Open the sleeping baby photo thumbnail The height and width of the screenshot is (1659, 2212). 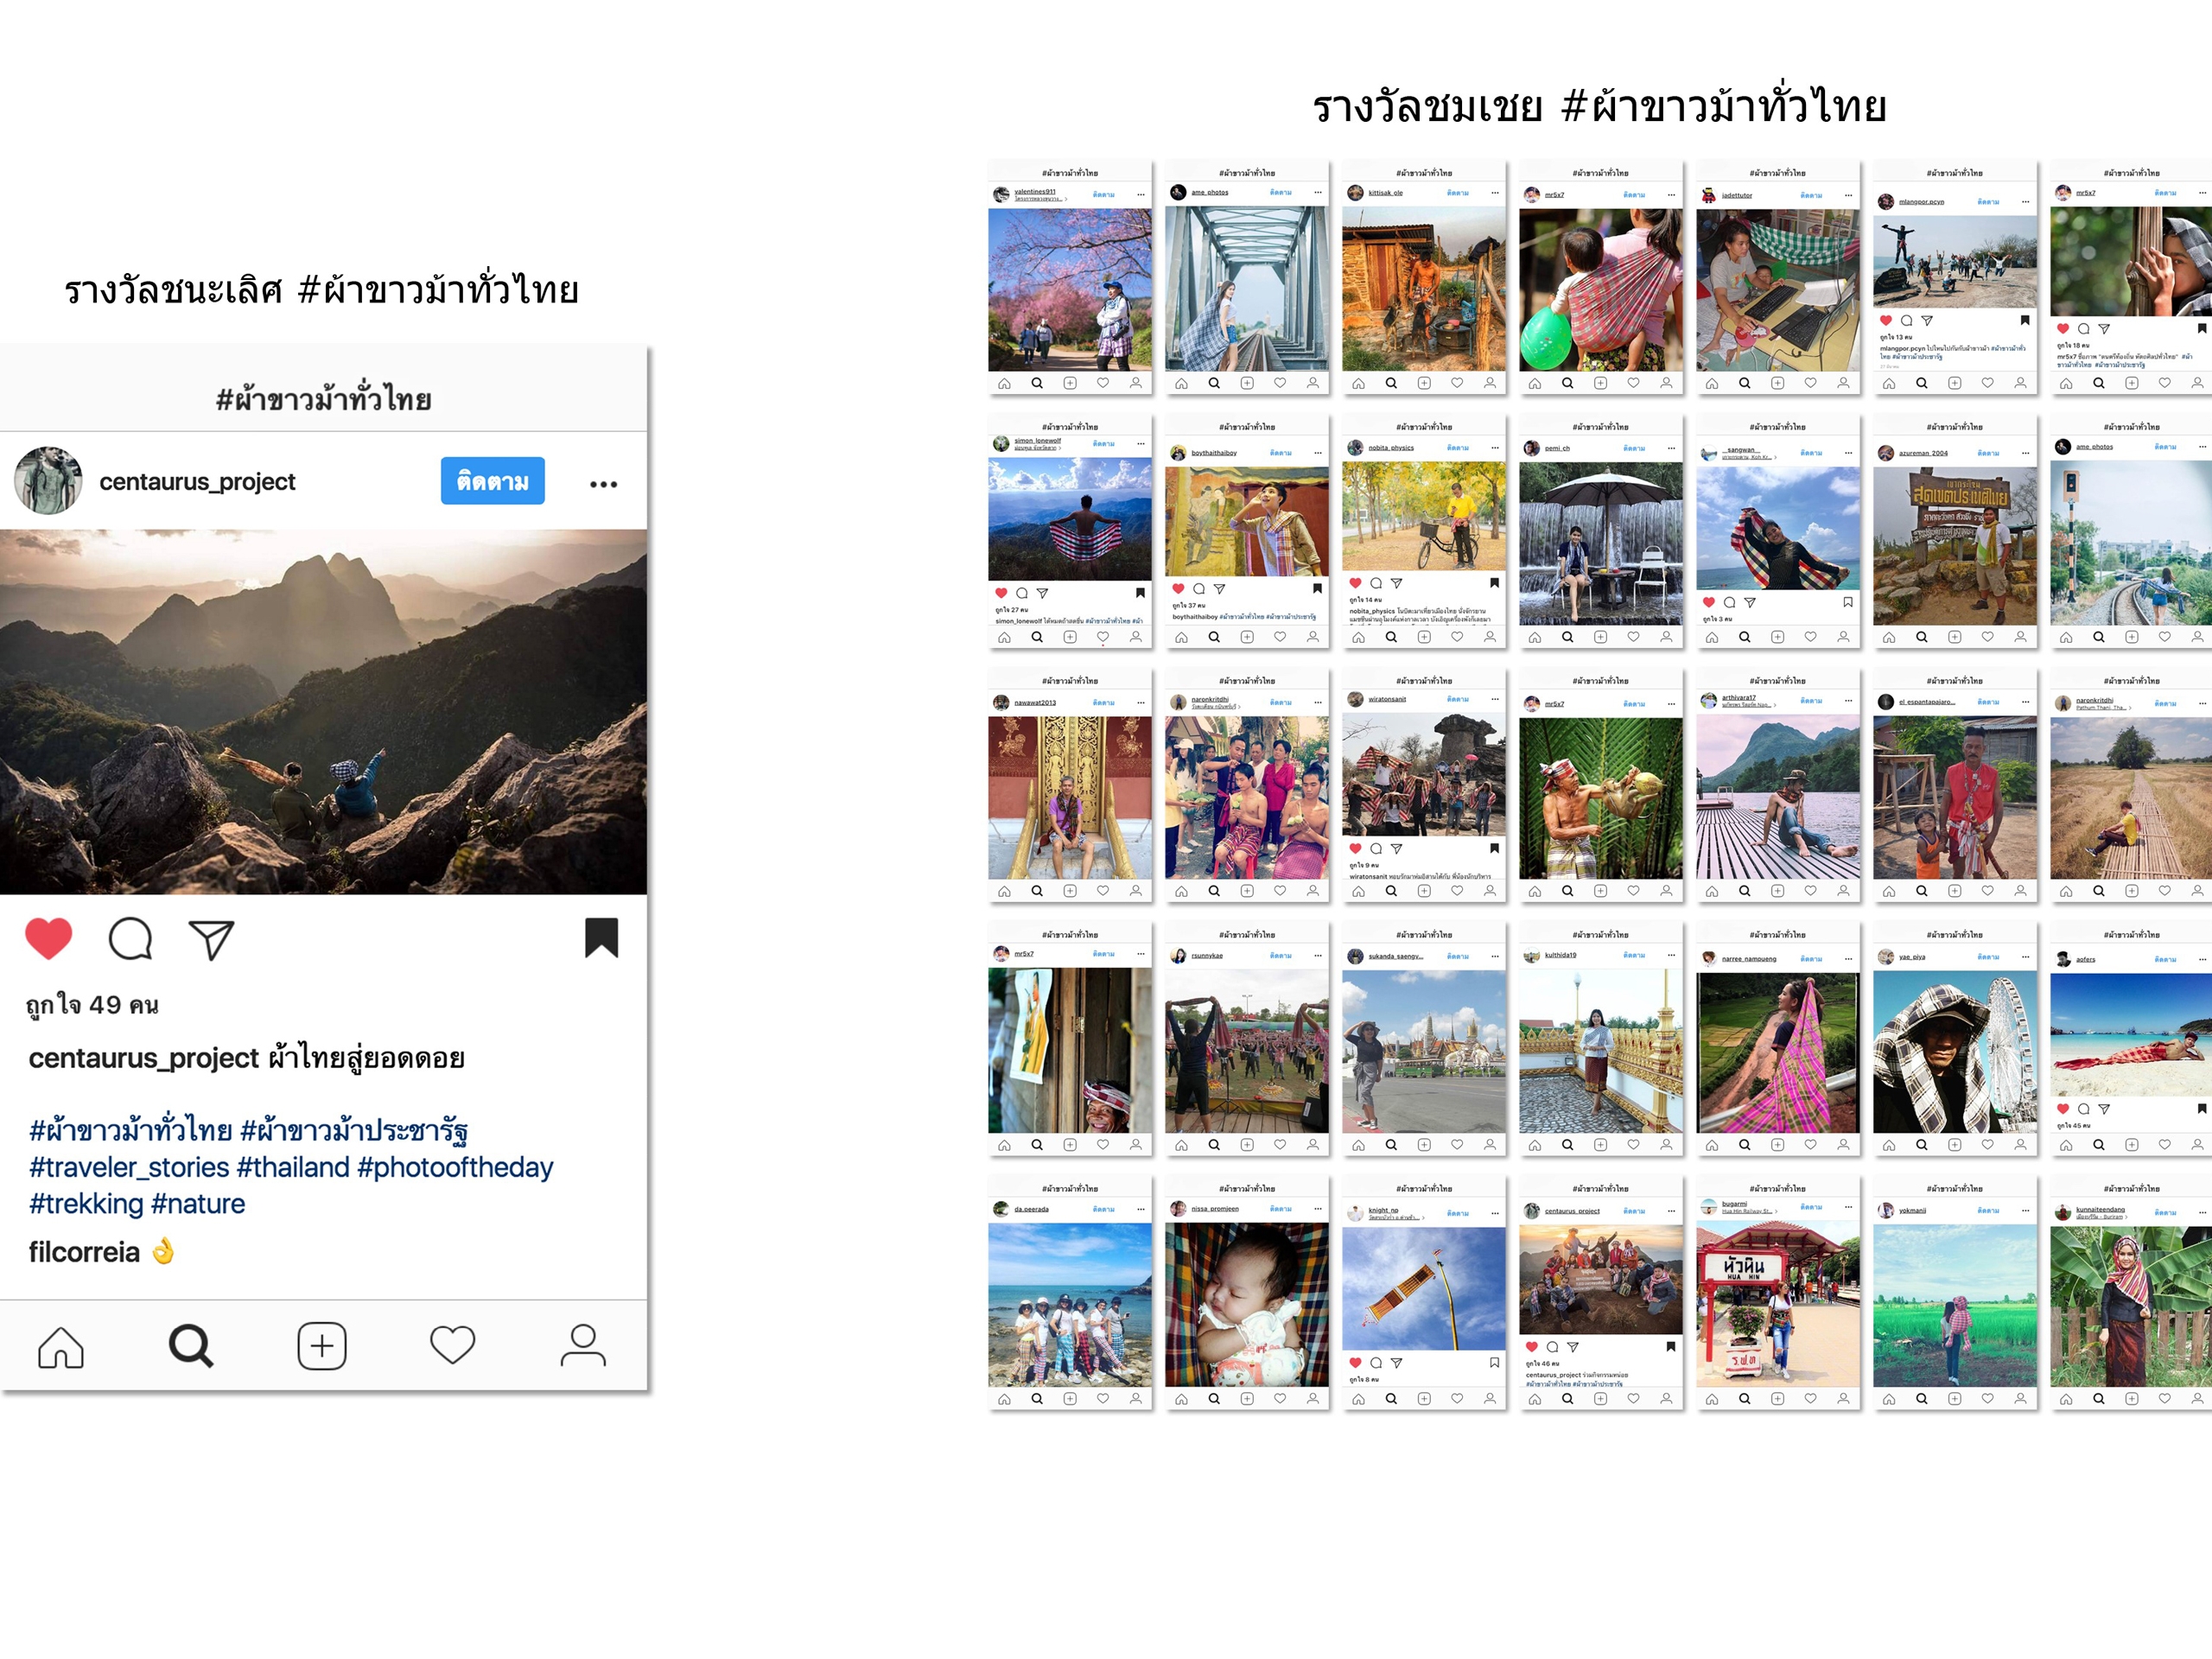pyautogui.click(x=1247, y=1304)
